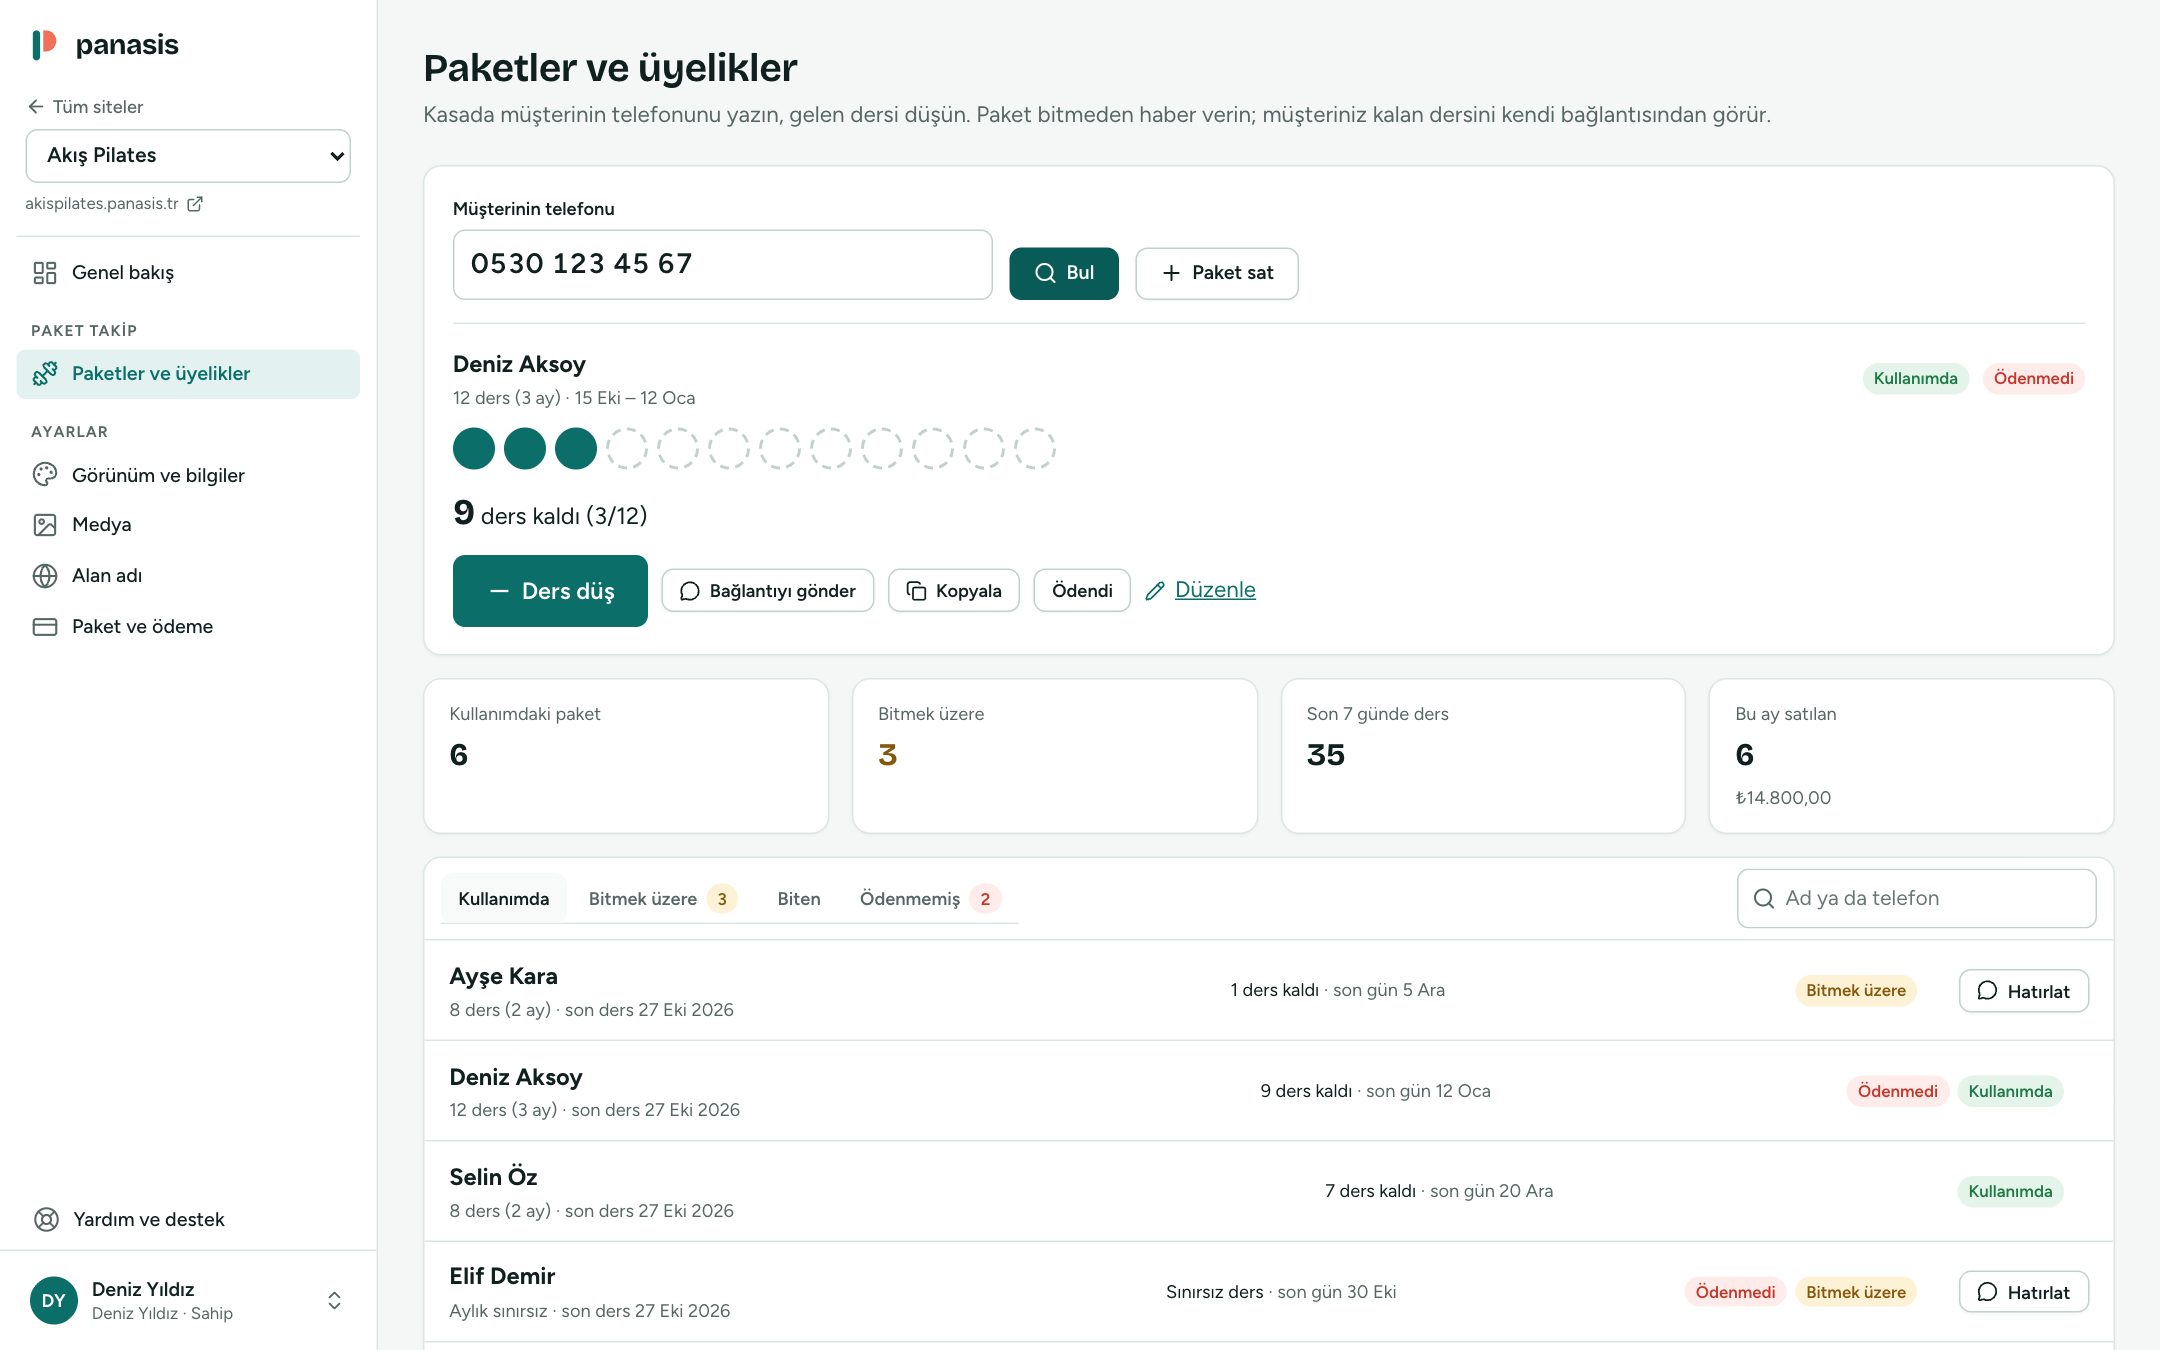Switch to the Bitmek üzere tab
Screen dimensions: 2160x1350
point(662,899)
